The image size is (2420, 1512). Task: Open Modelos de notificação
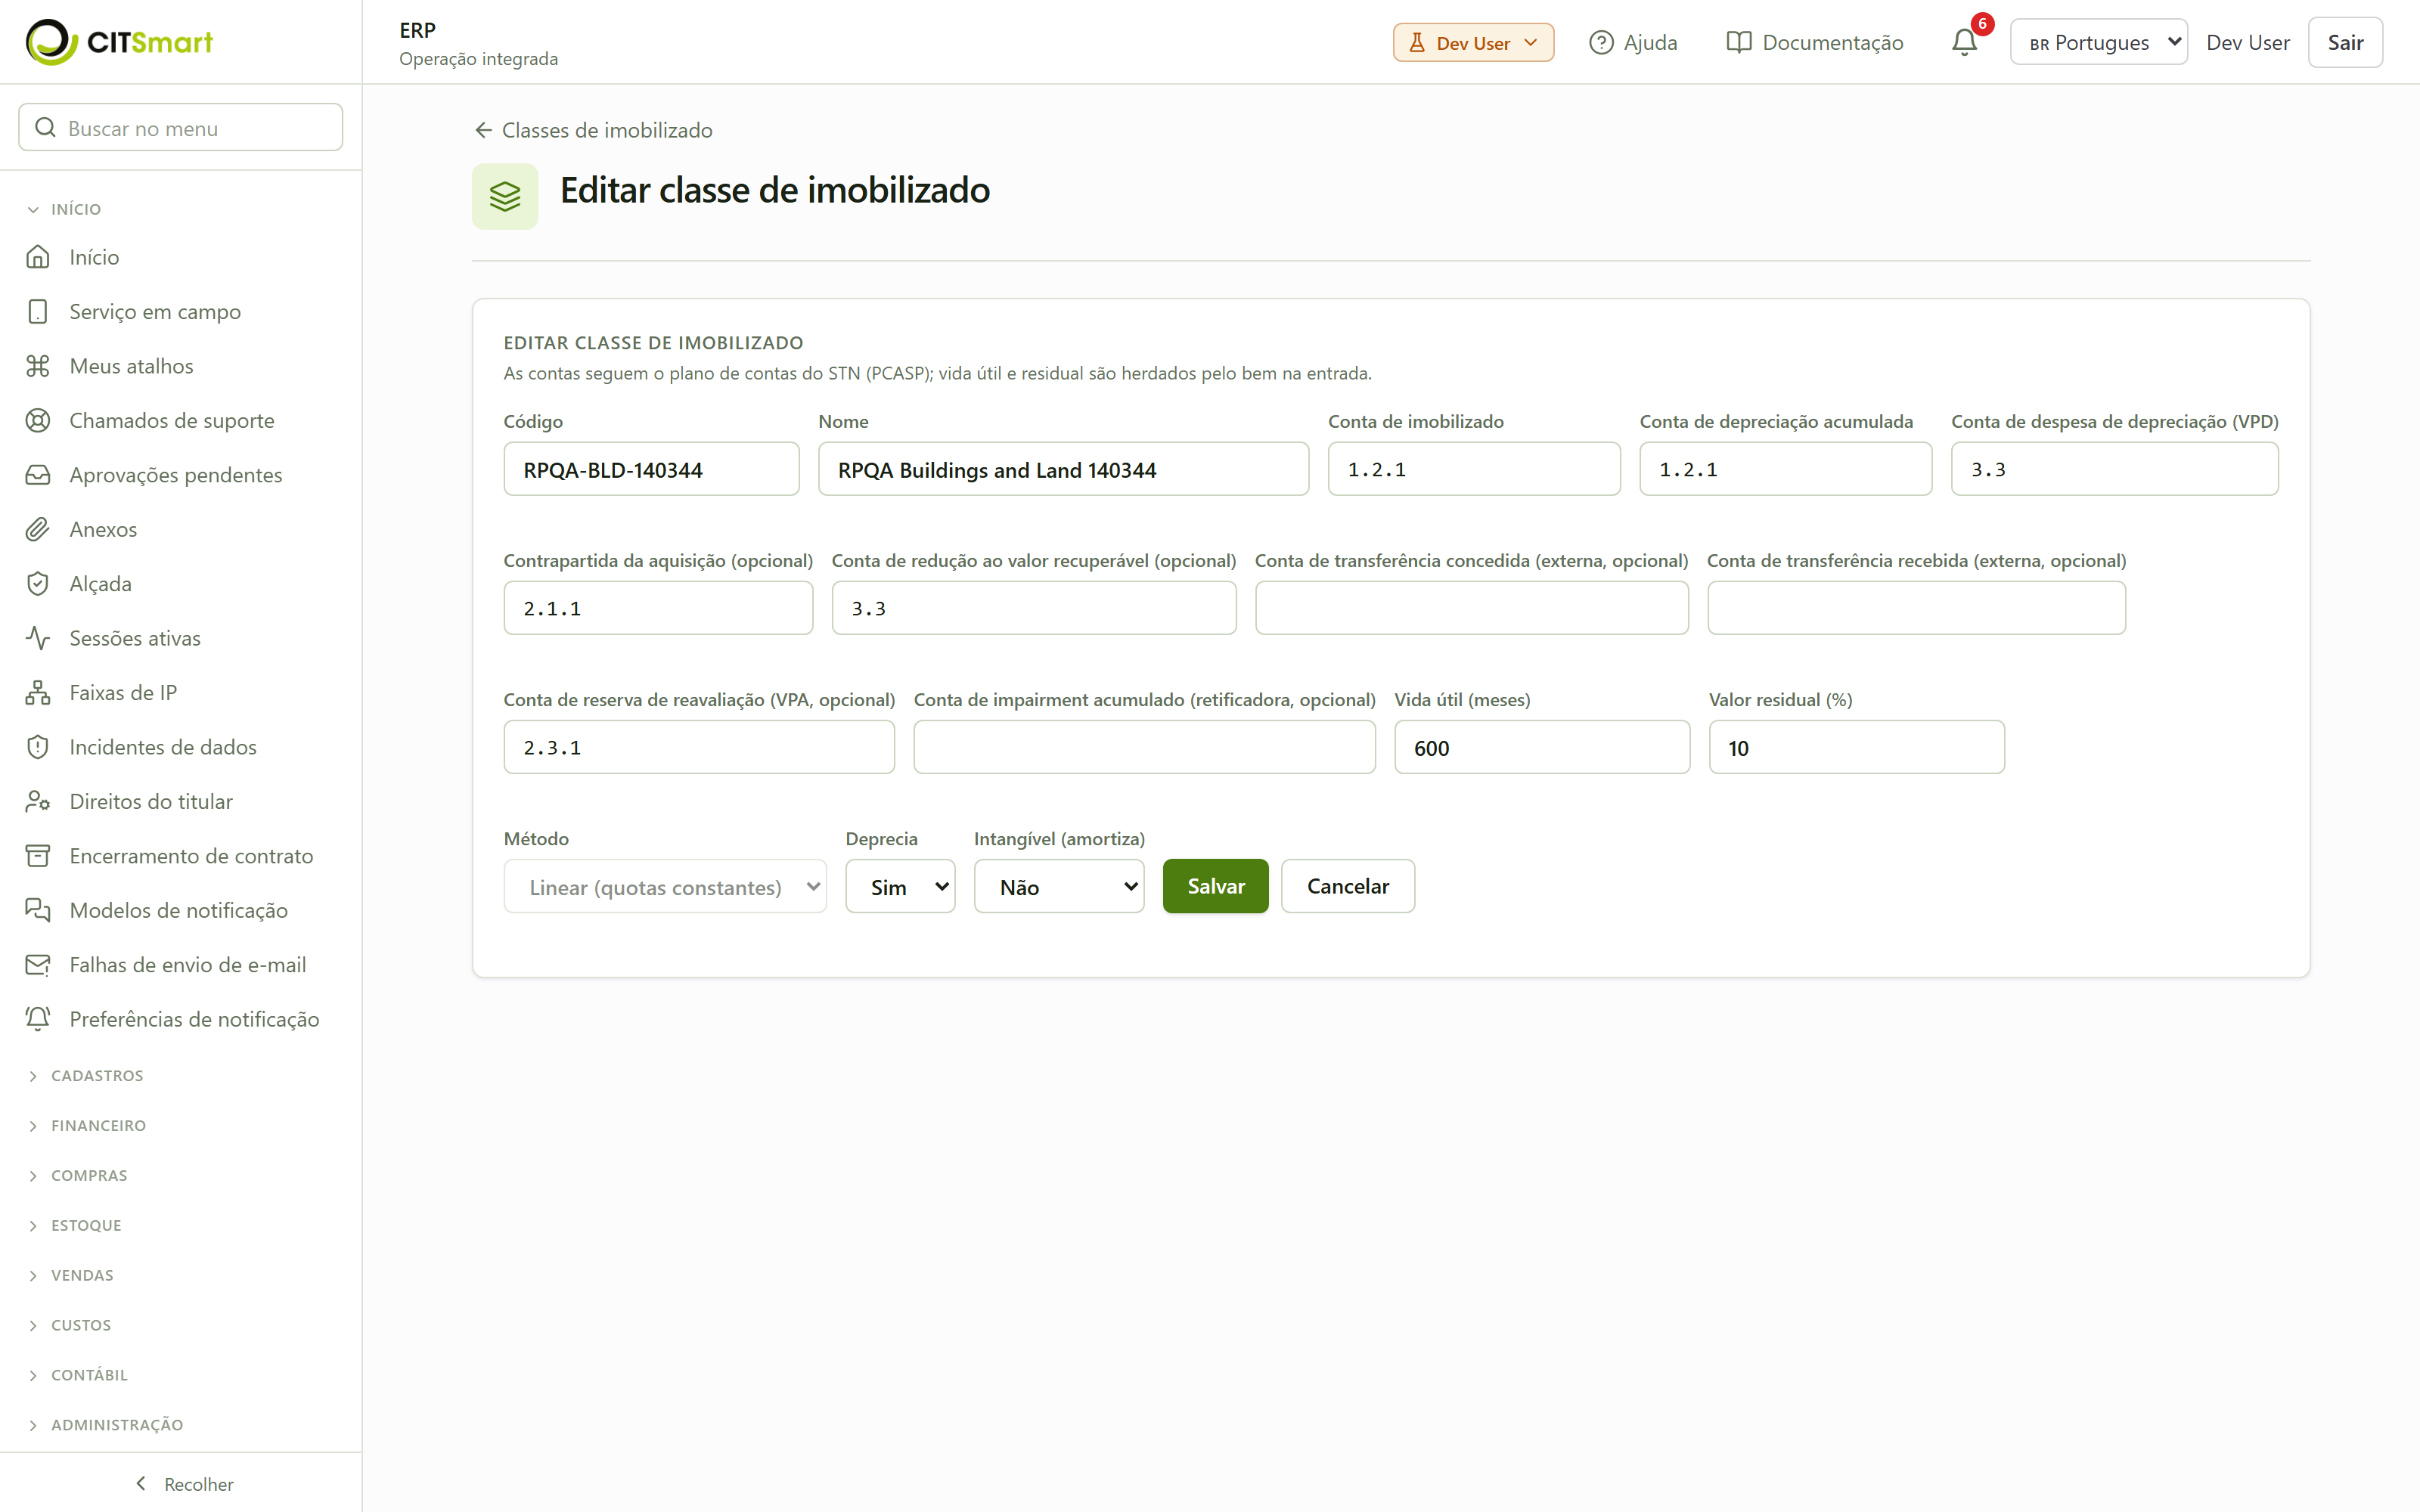180,910
